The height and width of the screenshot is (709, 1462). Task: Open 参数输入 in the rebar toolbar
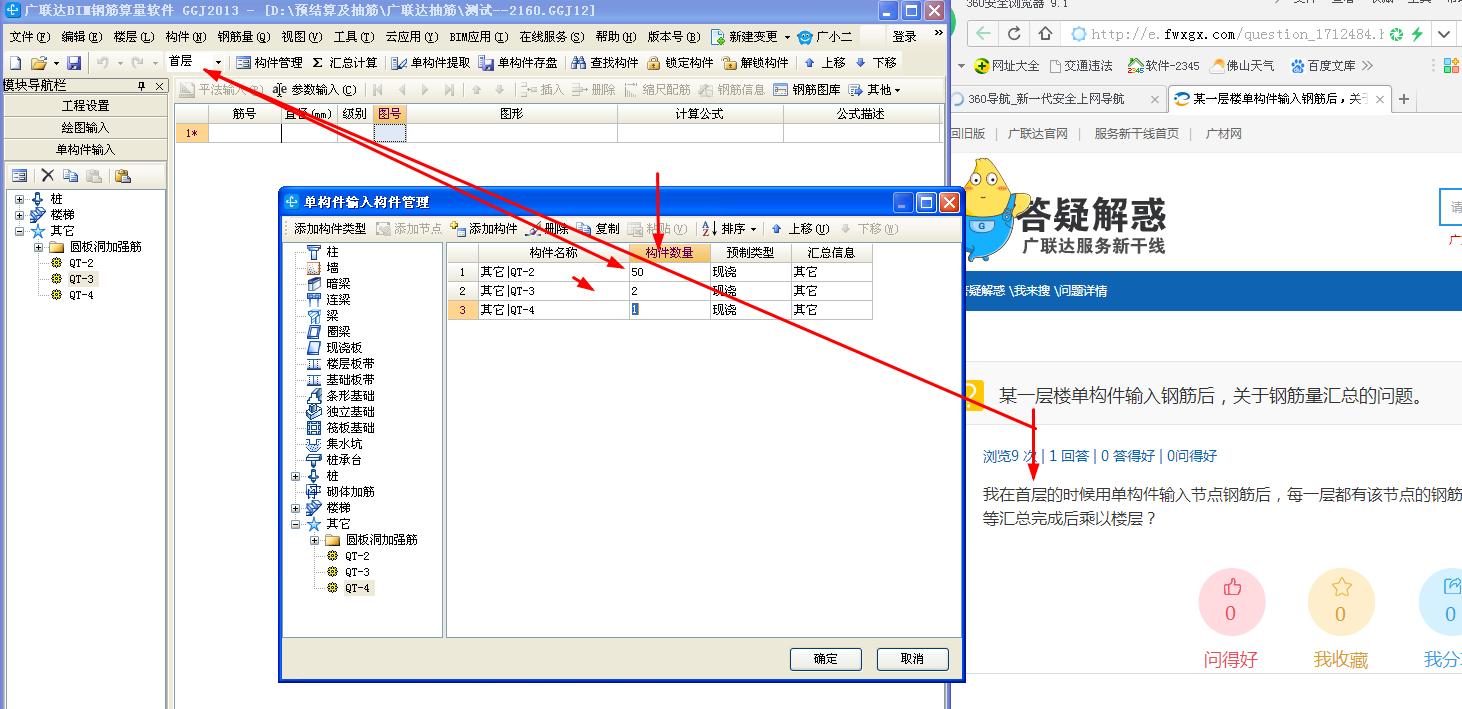[x=315, y=90]
